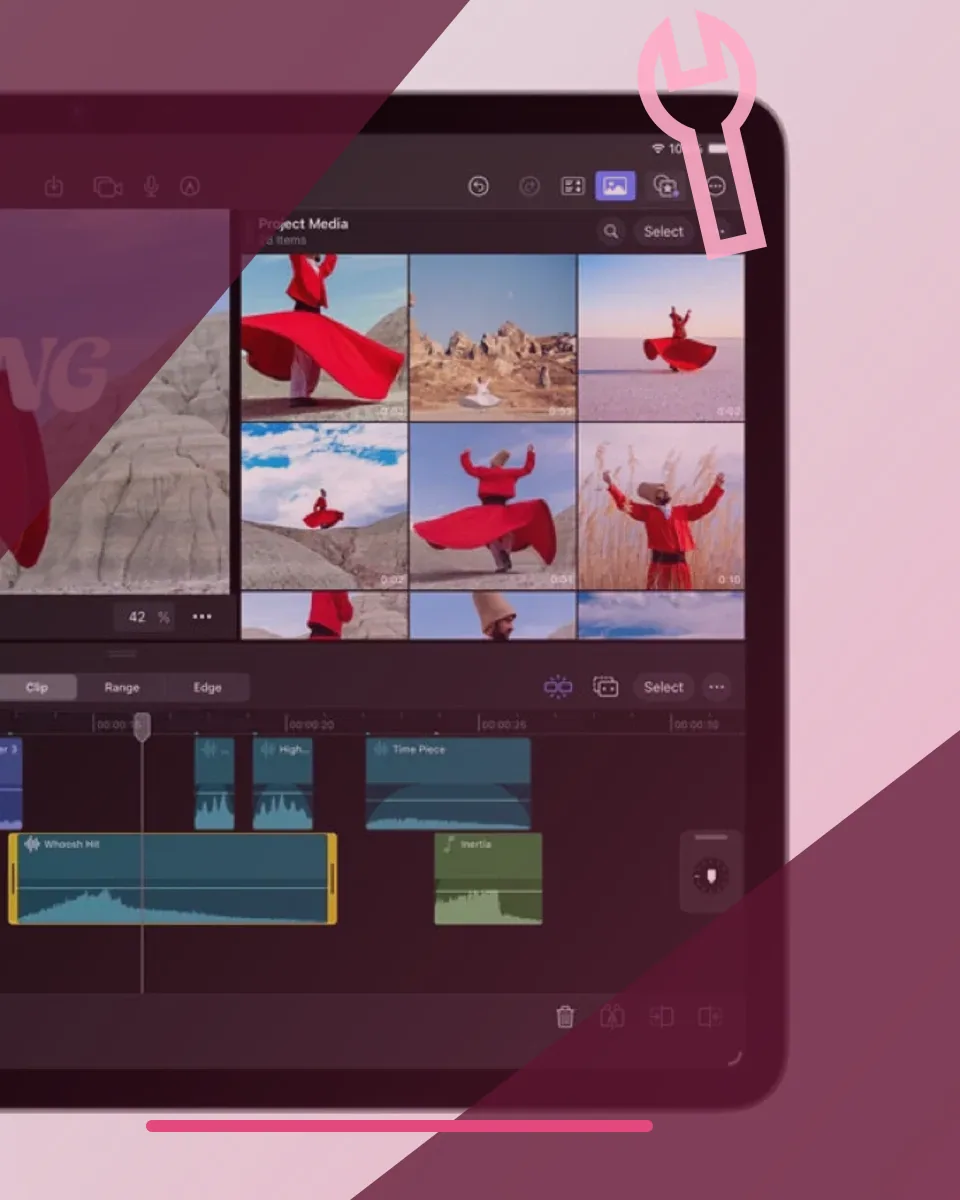Click the Wi-Fi status icon

pyautogui.click(x=657, y=149)
